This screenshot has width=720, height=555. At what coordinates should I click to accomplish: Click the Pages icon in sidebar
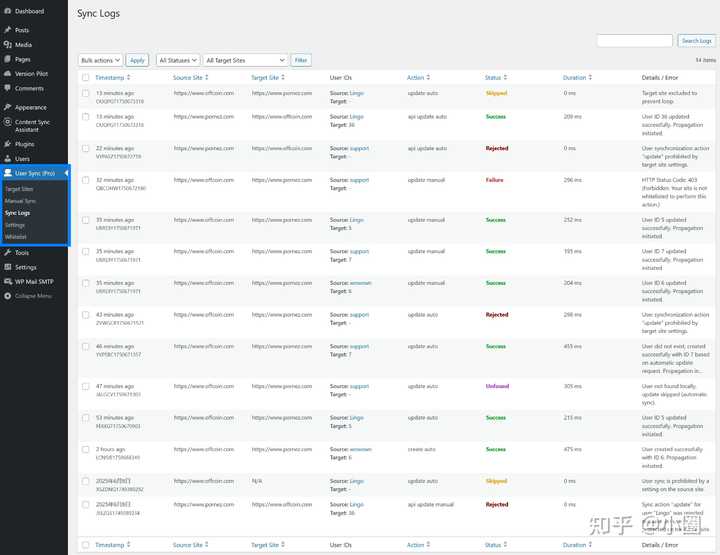tap(8, 59)
